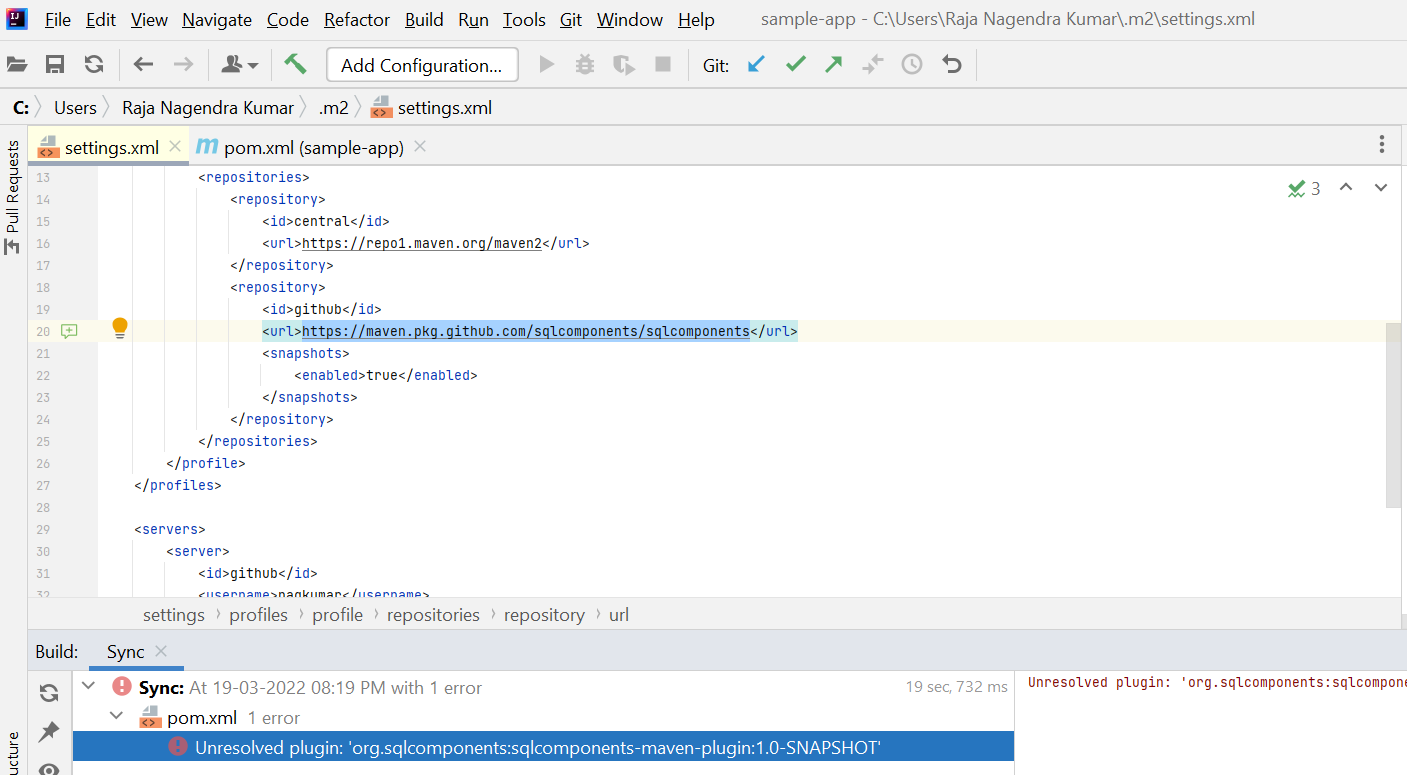Click the Run play icon
This screenshot has width=1407, height=775.
click(546, 65)
